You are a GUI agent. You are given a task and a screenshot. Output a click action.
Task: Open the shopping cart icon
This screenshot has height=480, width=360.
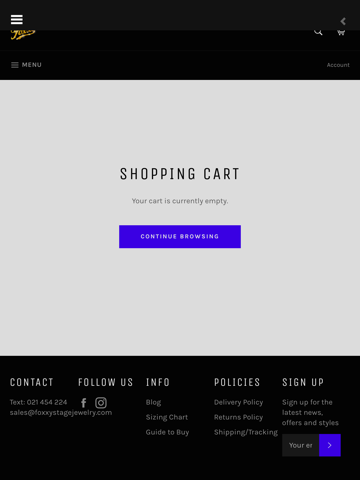(341, 32)
